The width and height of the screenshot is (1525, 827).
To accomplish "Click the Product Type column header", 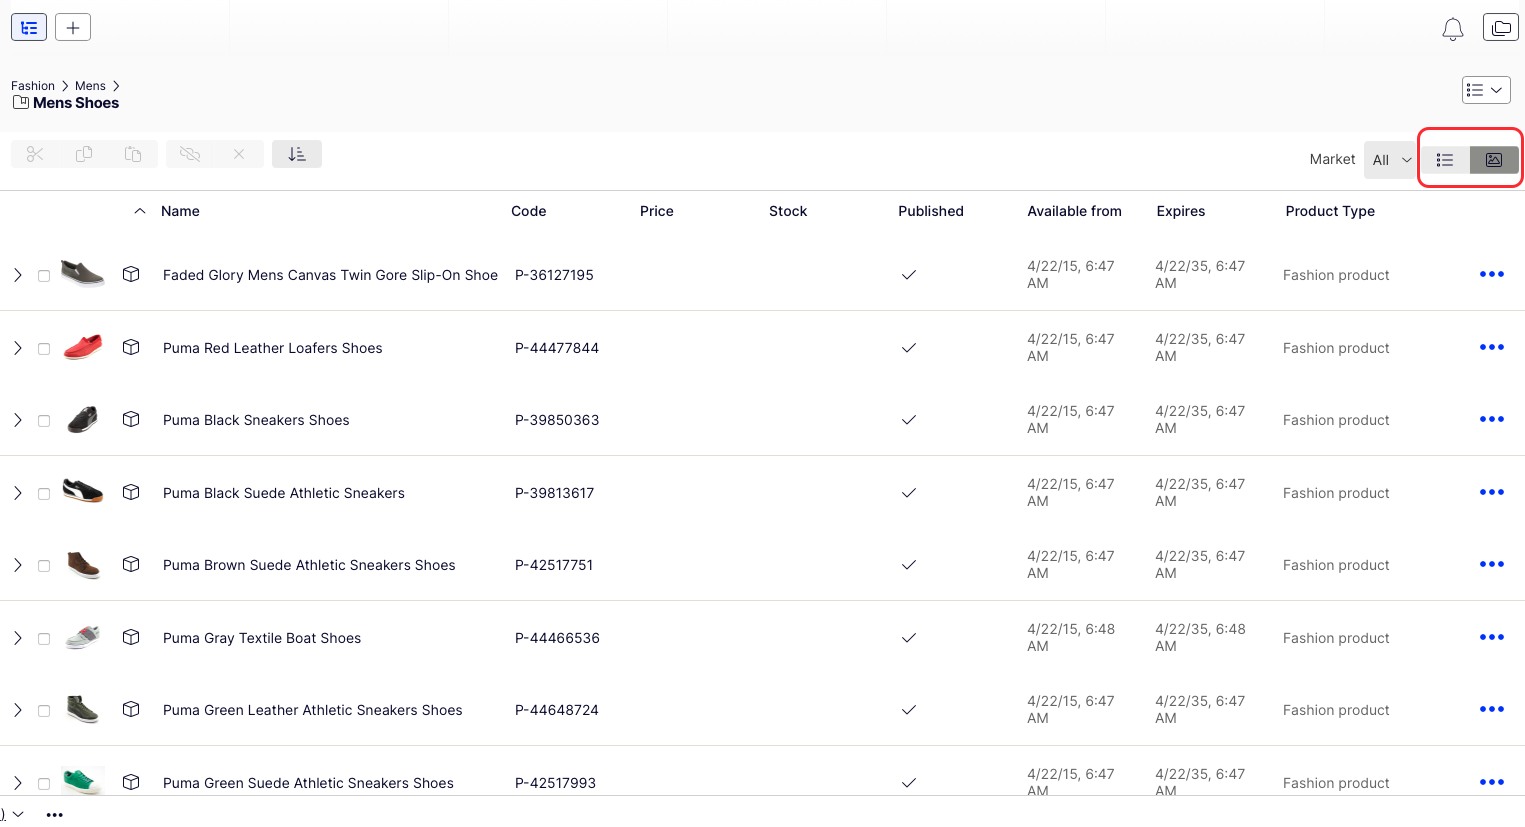I will [x=1330, y=211].
